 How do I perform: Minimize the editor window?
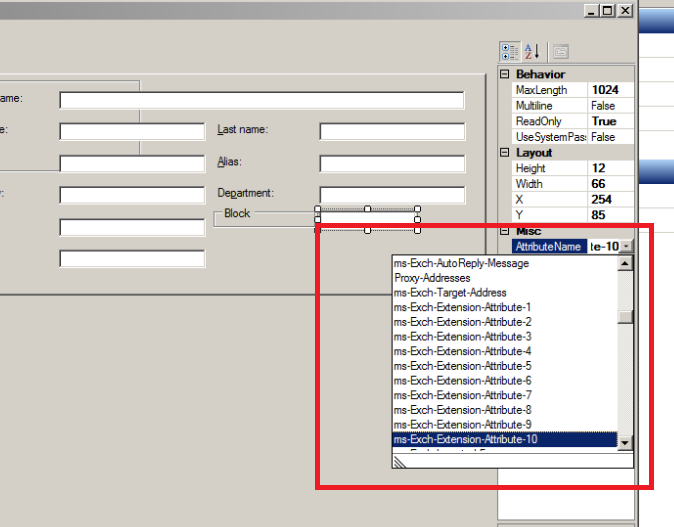tap(592, 10)
